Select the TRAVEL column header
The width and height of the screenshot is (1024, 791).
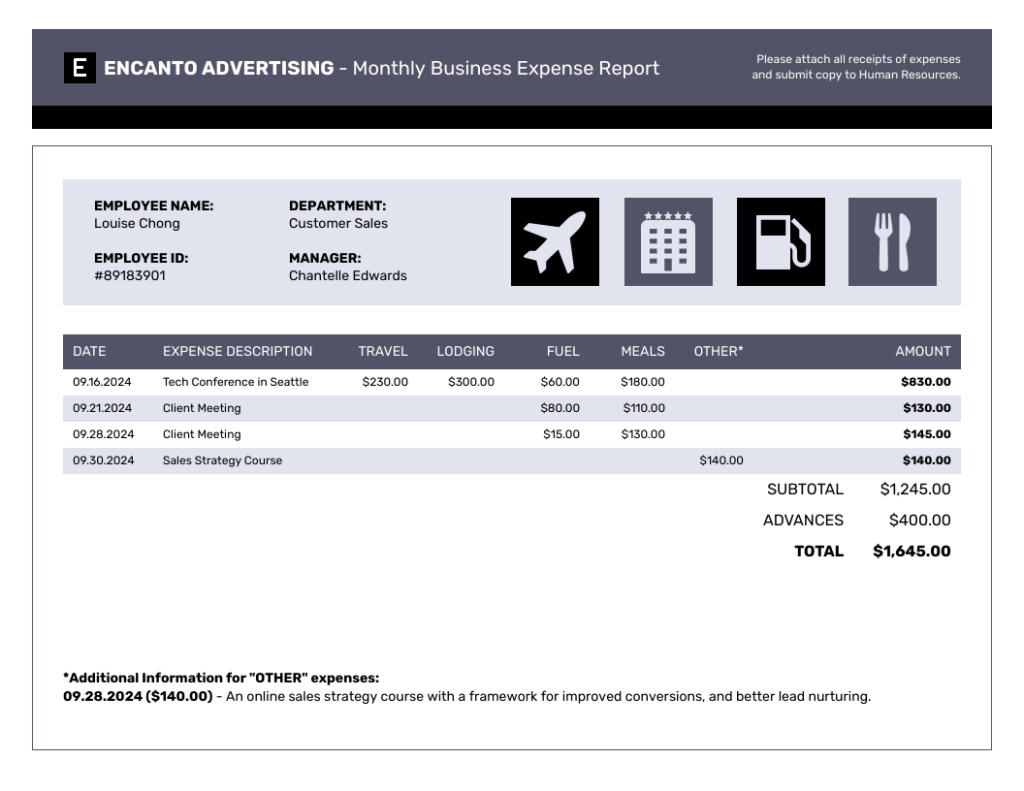[x=382, y=351]
